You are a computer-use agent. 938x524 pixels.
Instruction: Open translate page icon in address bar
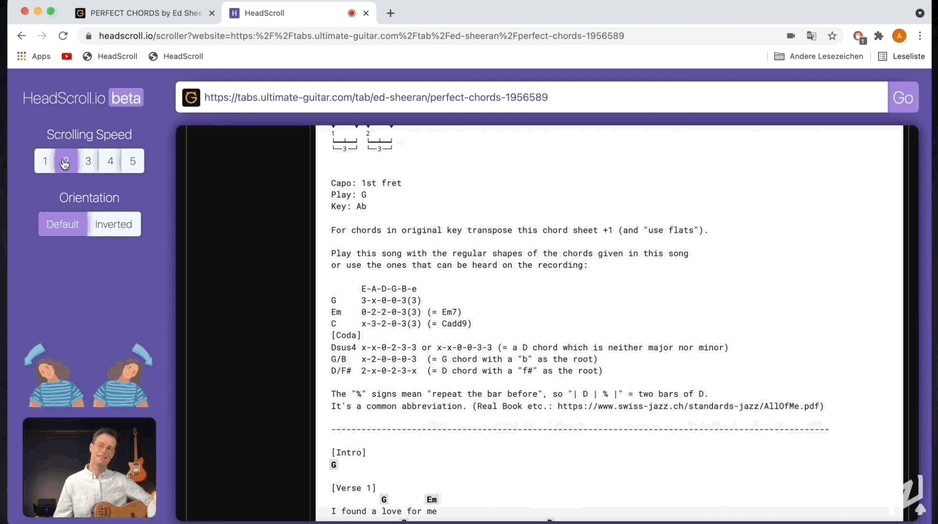pos(811,36)
